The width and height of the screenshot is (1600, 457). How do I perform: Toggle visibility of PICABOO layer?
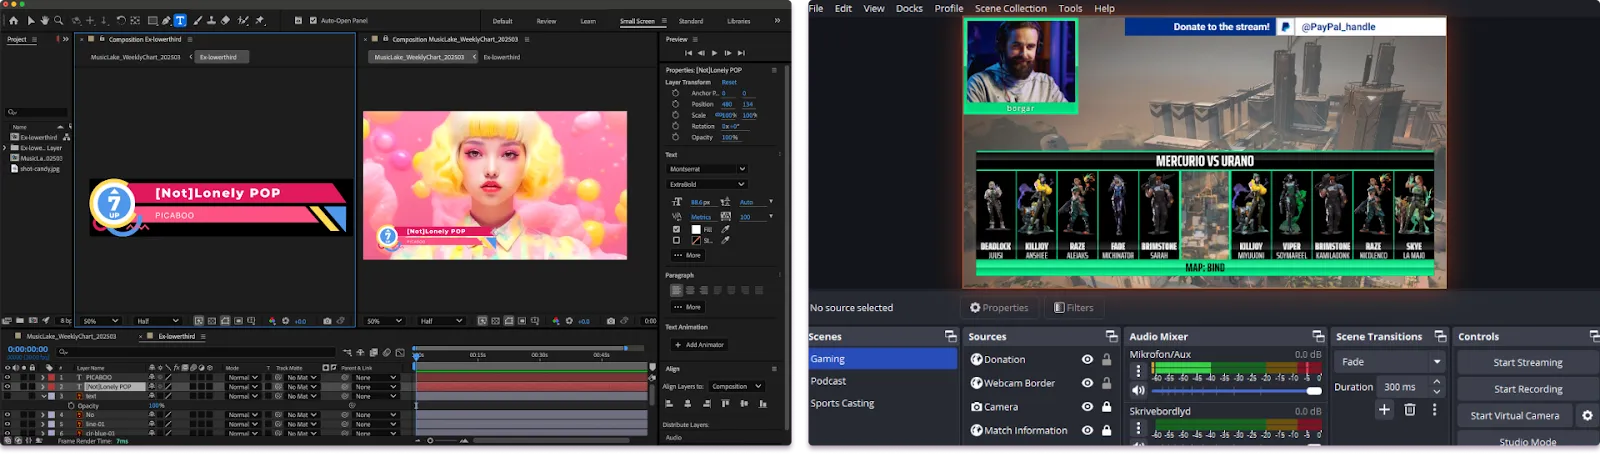[7, 378]
